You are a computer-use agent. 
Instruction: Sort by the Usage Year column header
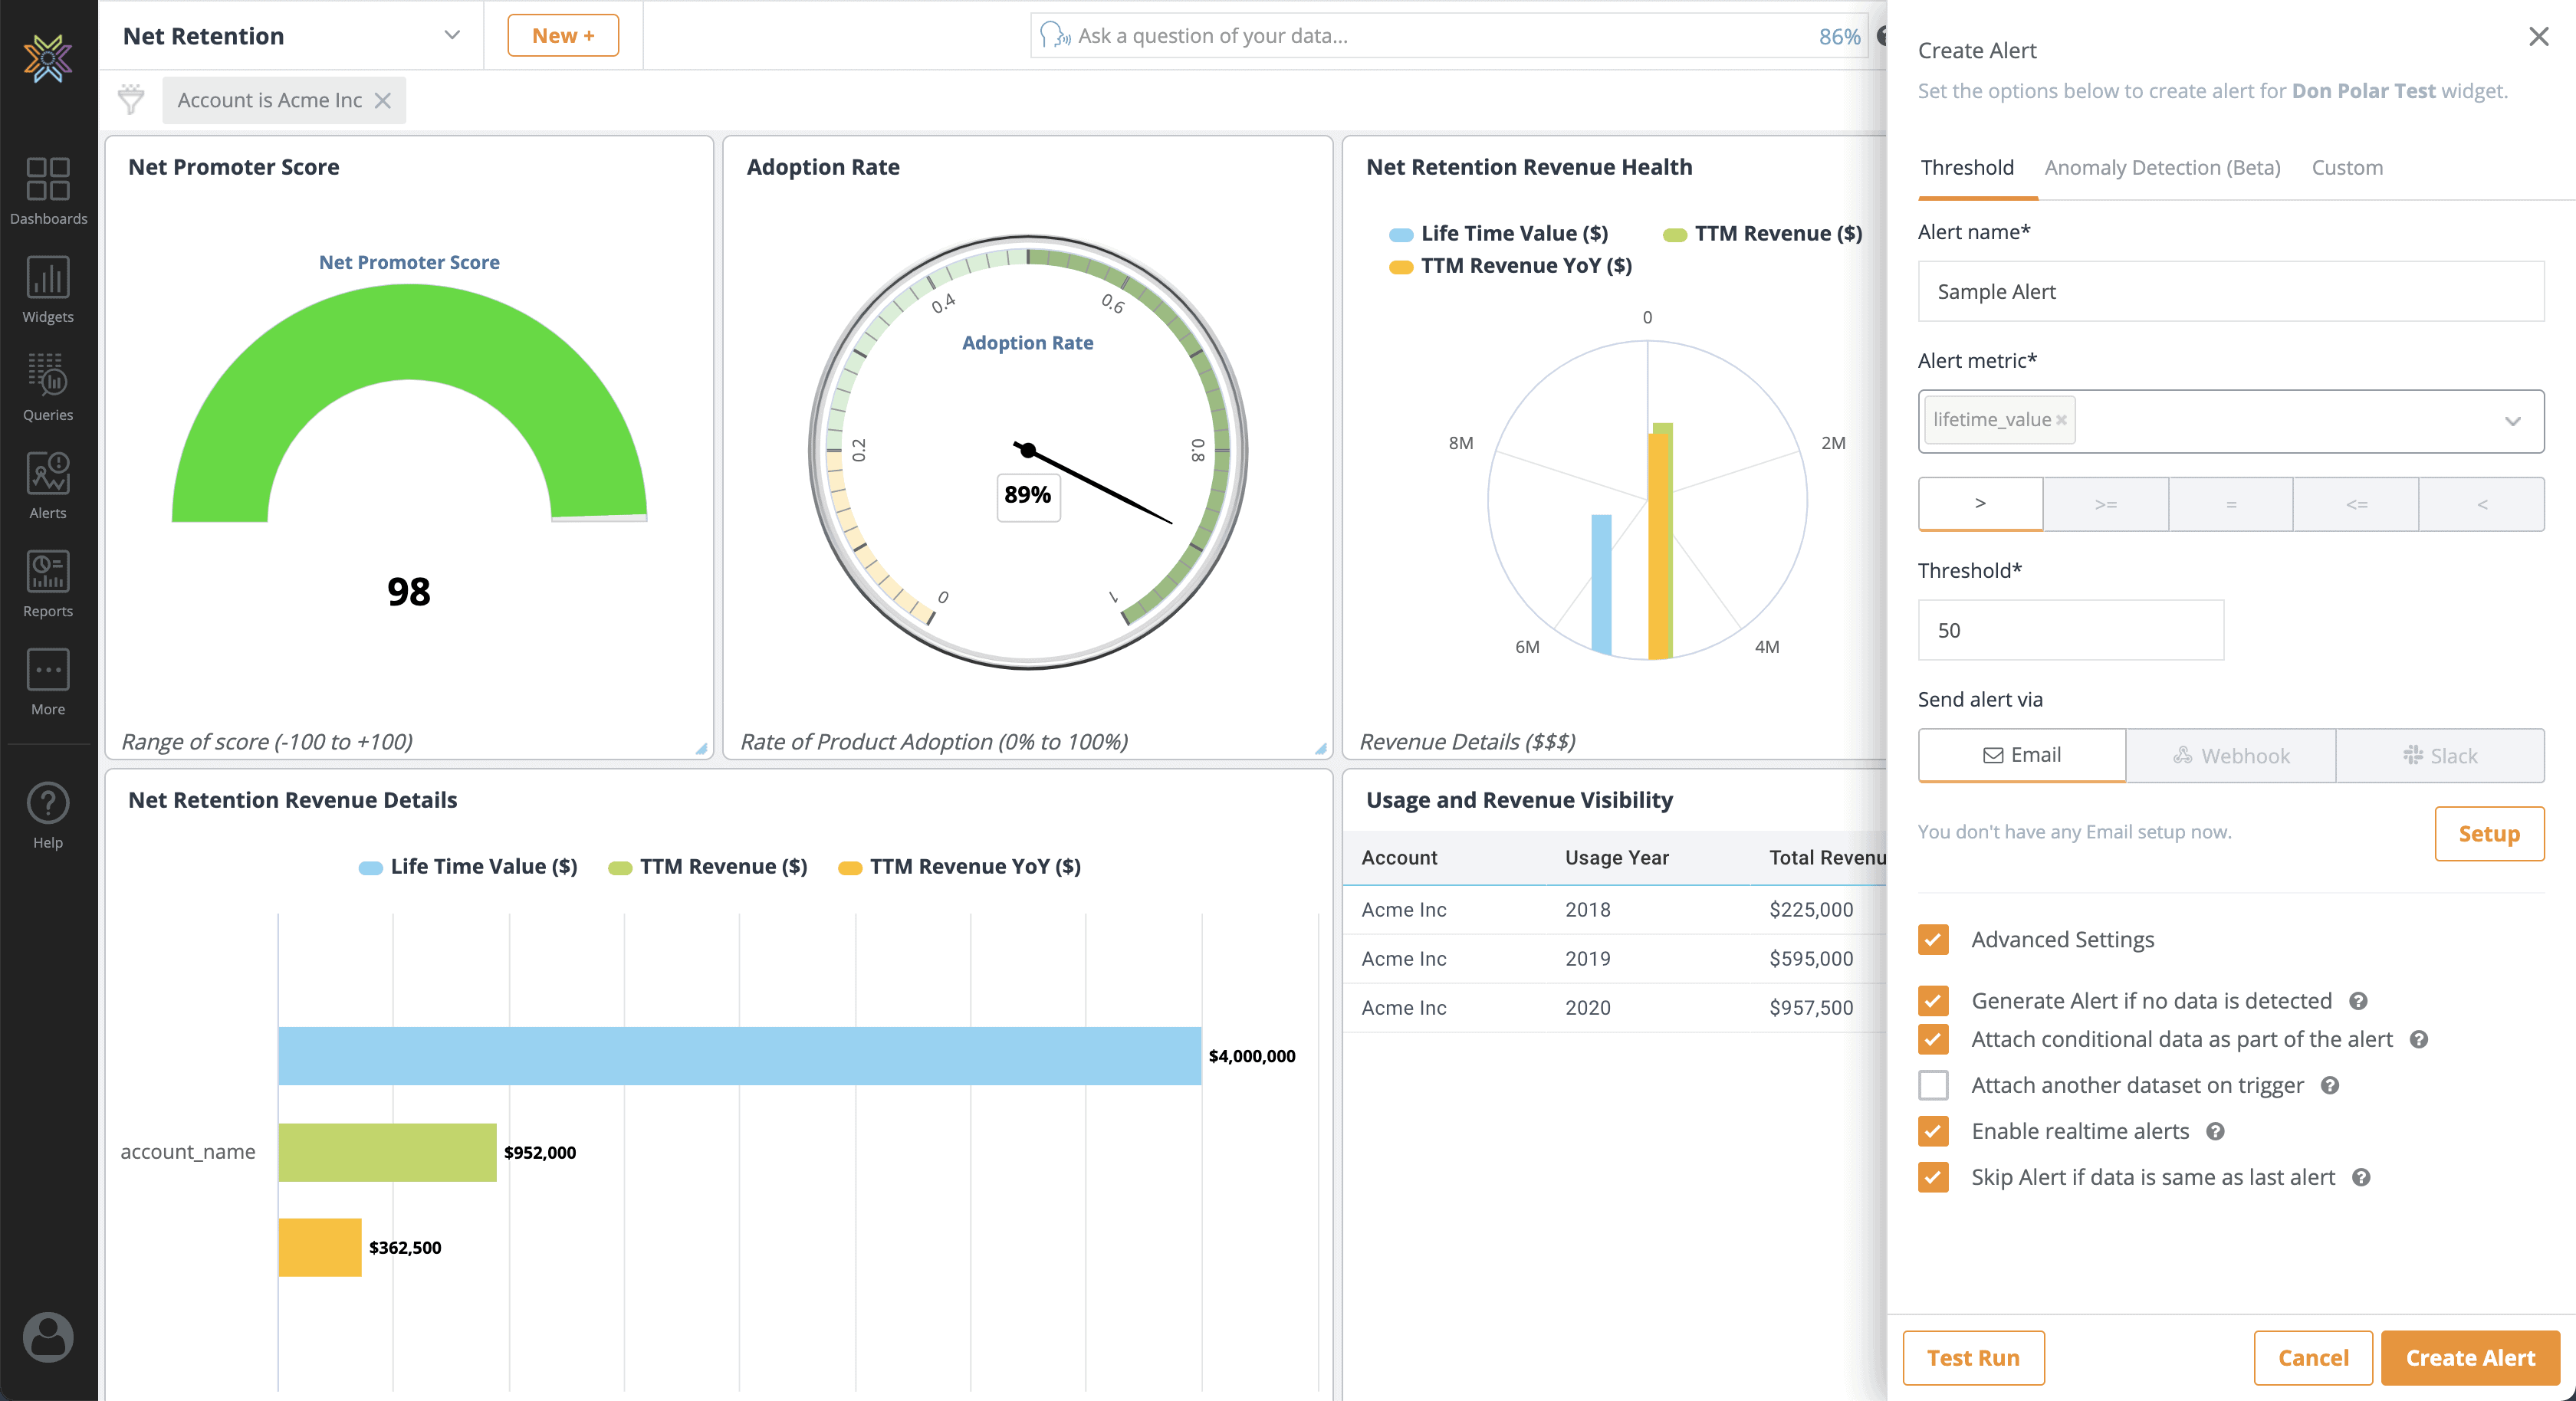1616,857
